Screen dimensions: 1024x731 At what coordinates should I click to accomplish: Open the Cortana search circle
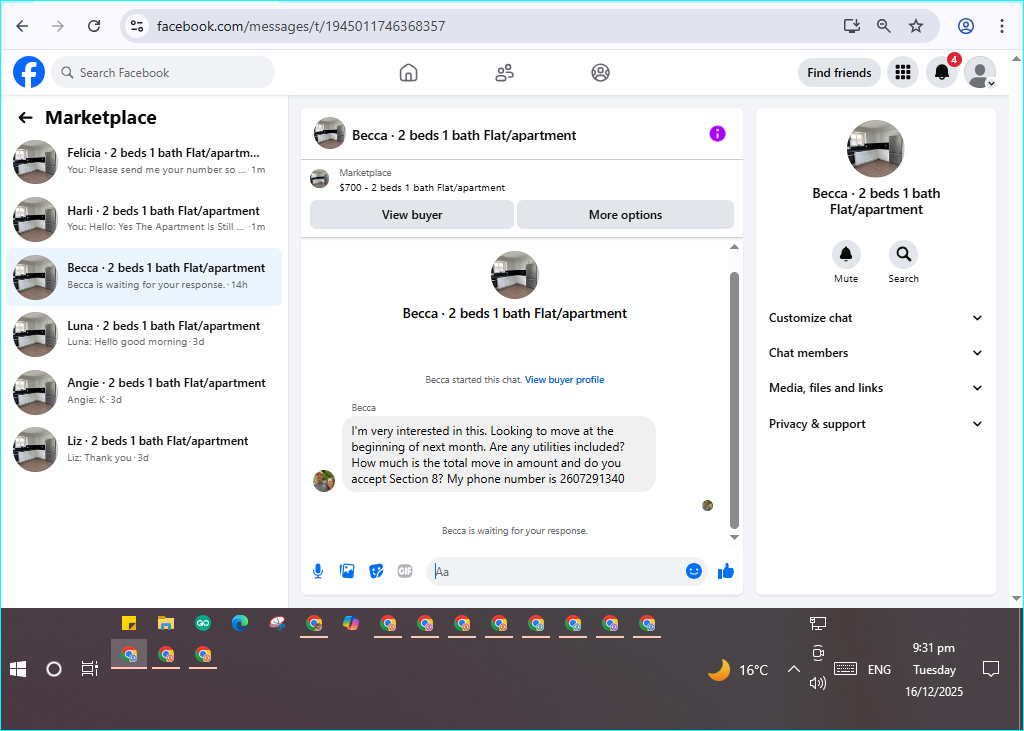pyautogui.click(x=54, y=669)
